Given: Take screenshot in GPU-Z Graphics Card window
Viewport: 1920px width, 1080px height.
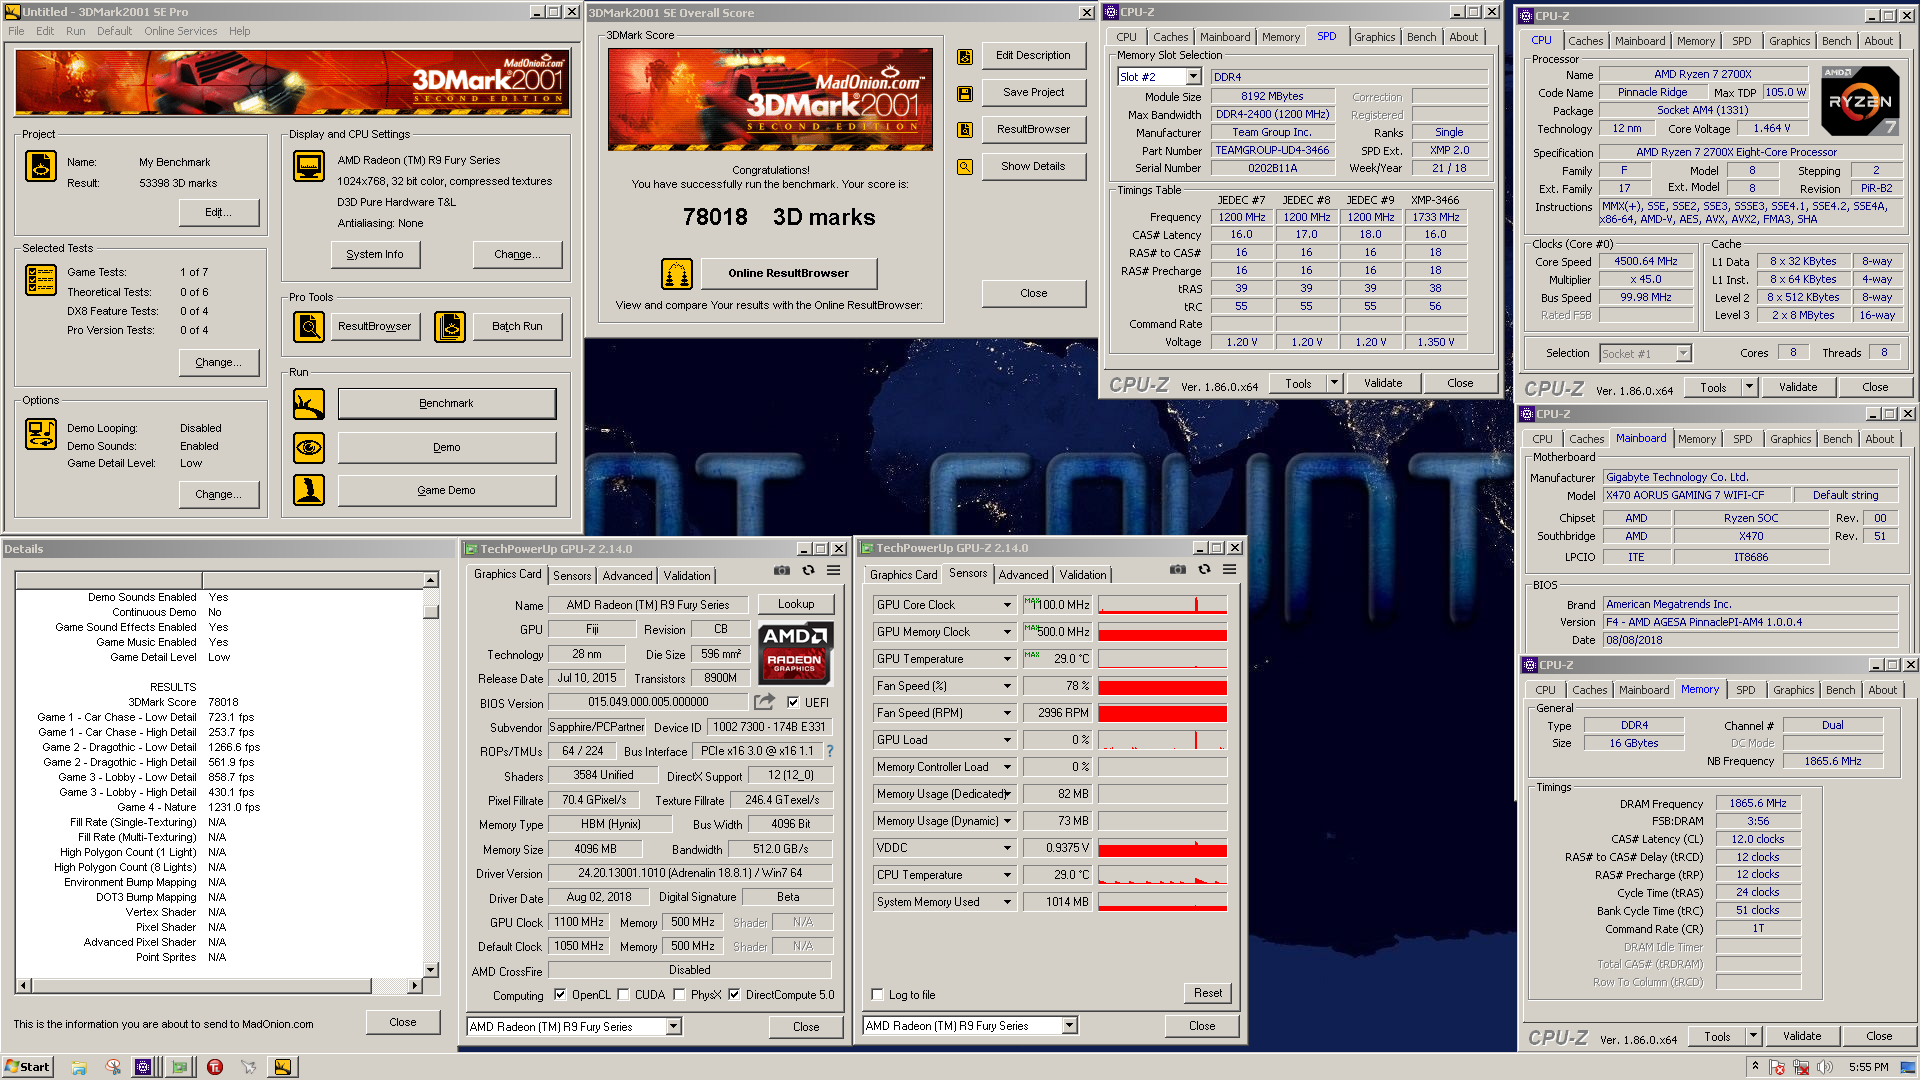Looking at the screenshot, I should pos(781,570).
